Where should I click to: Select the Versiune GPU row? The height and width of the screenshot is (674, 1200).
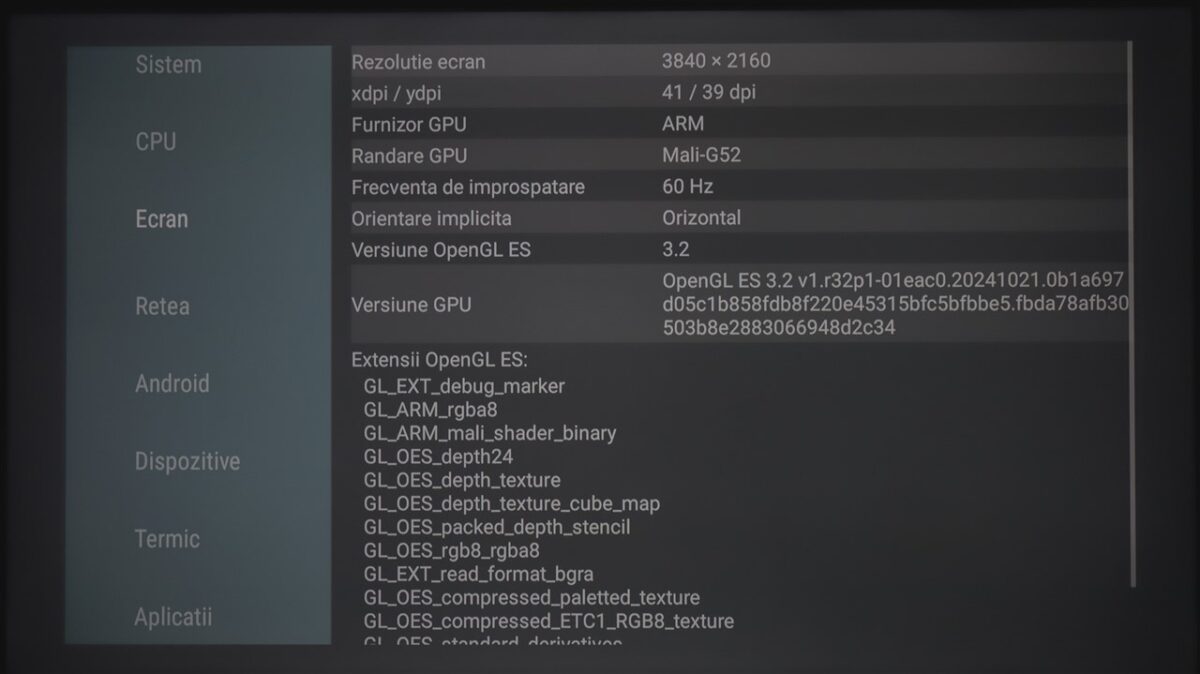tap(740, 304)
